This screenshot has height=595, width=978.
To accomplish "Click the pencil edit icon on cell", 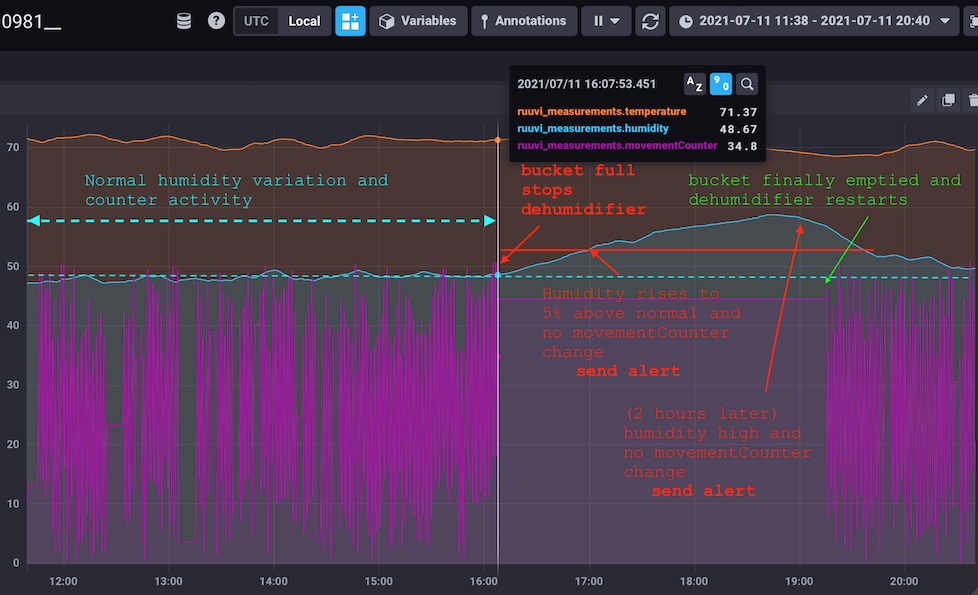I will [922, 100].
